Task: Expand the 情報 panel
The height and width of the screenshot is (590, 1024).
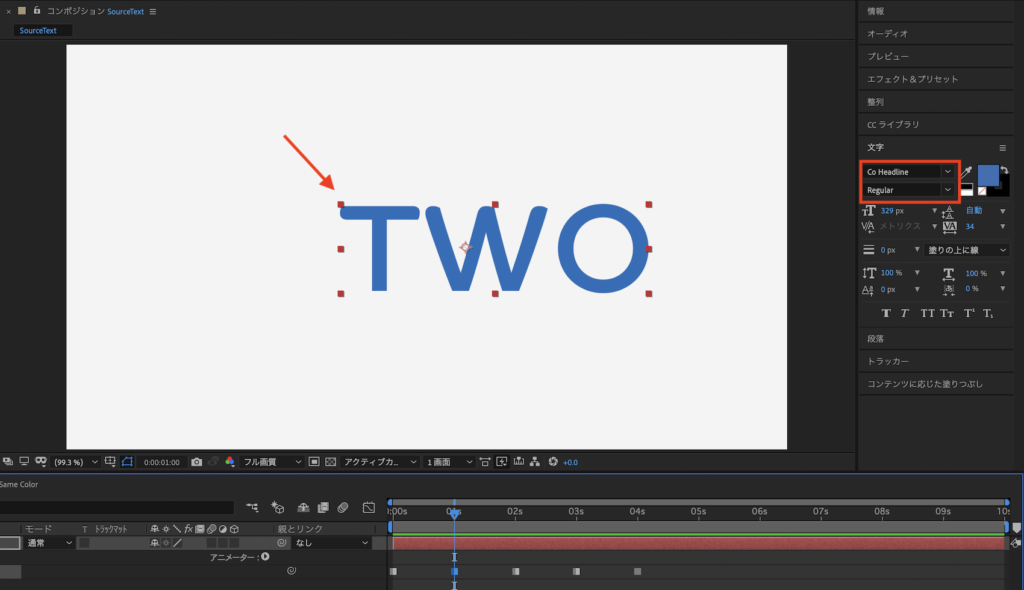Action: point(936,11)
